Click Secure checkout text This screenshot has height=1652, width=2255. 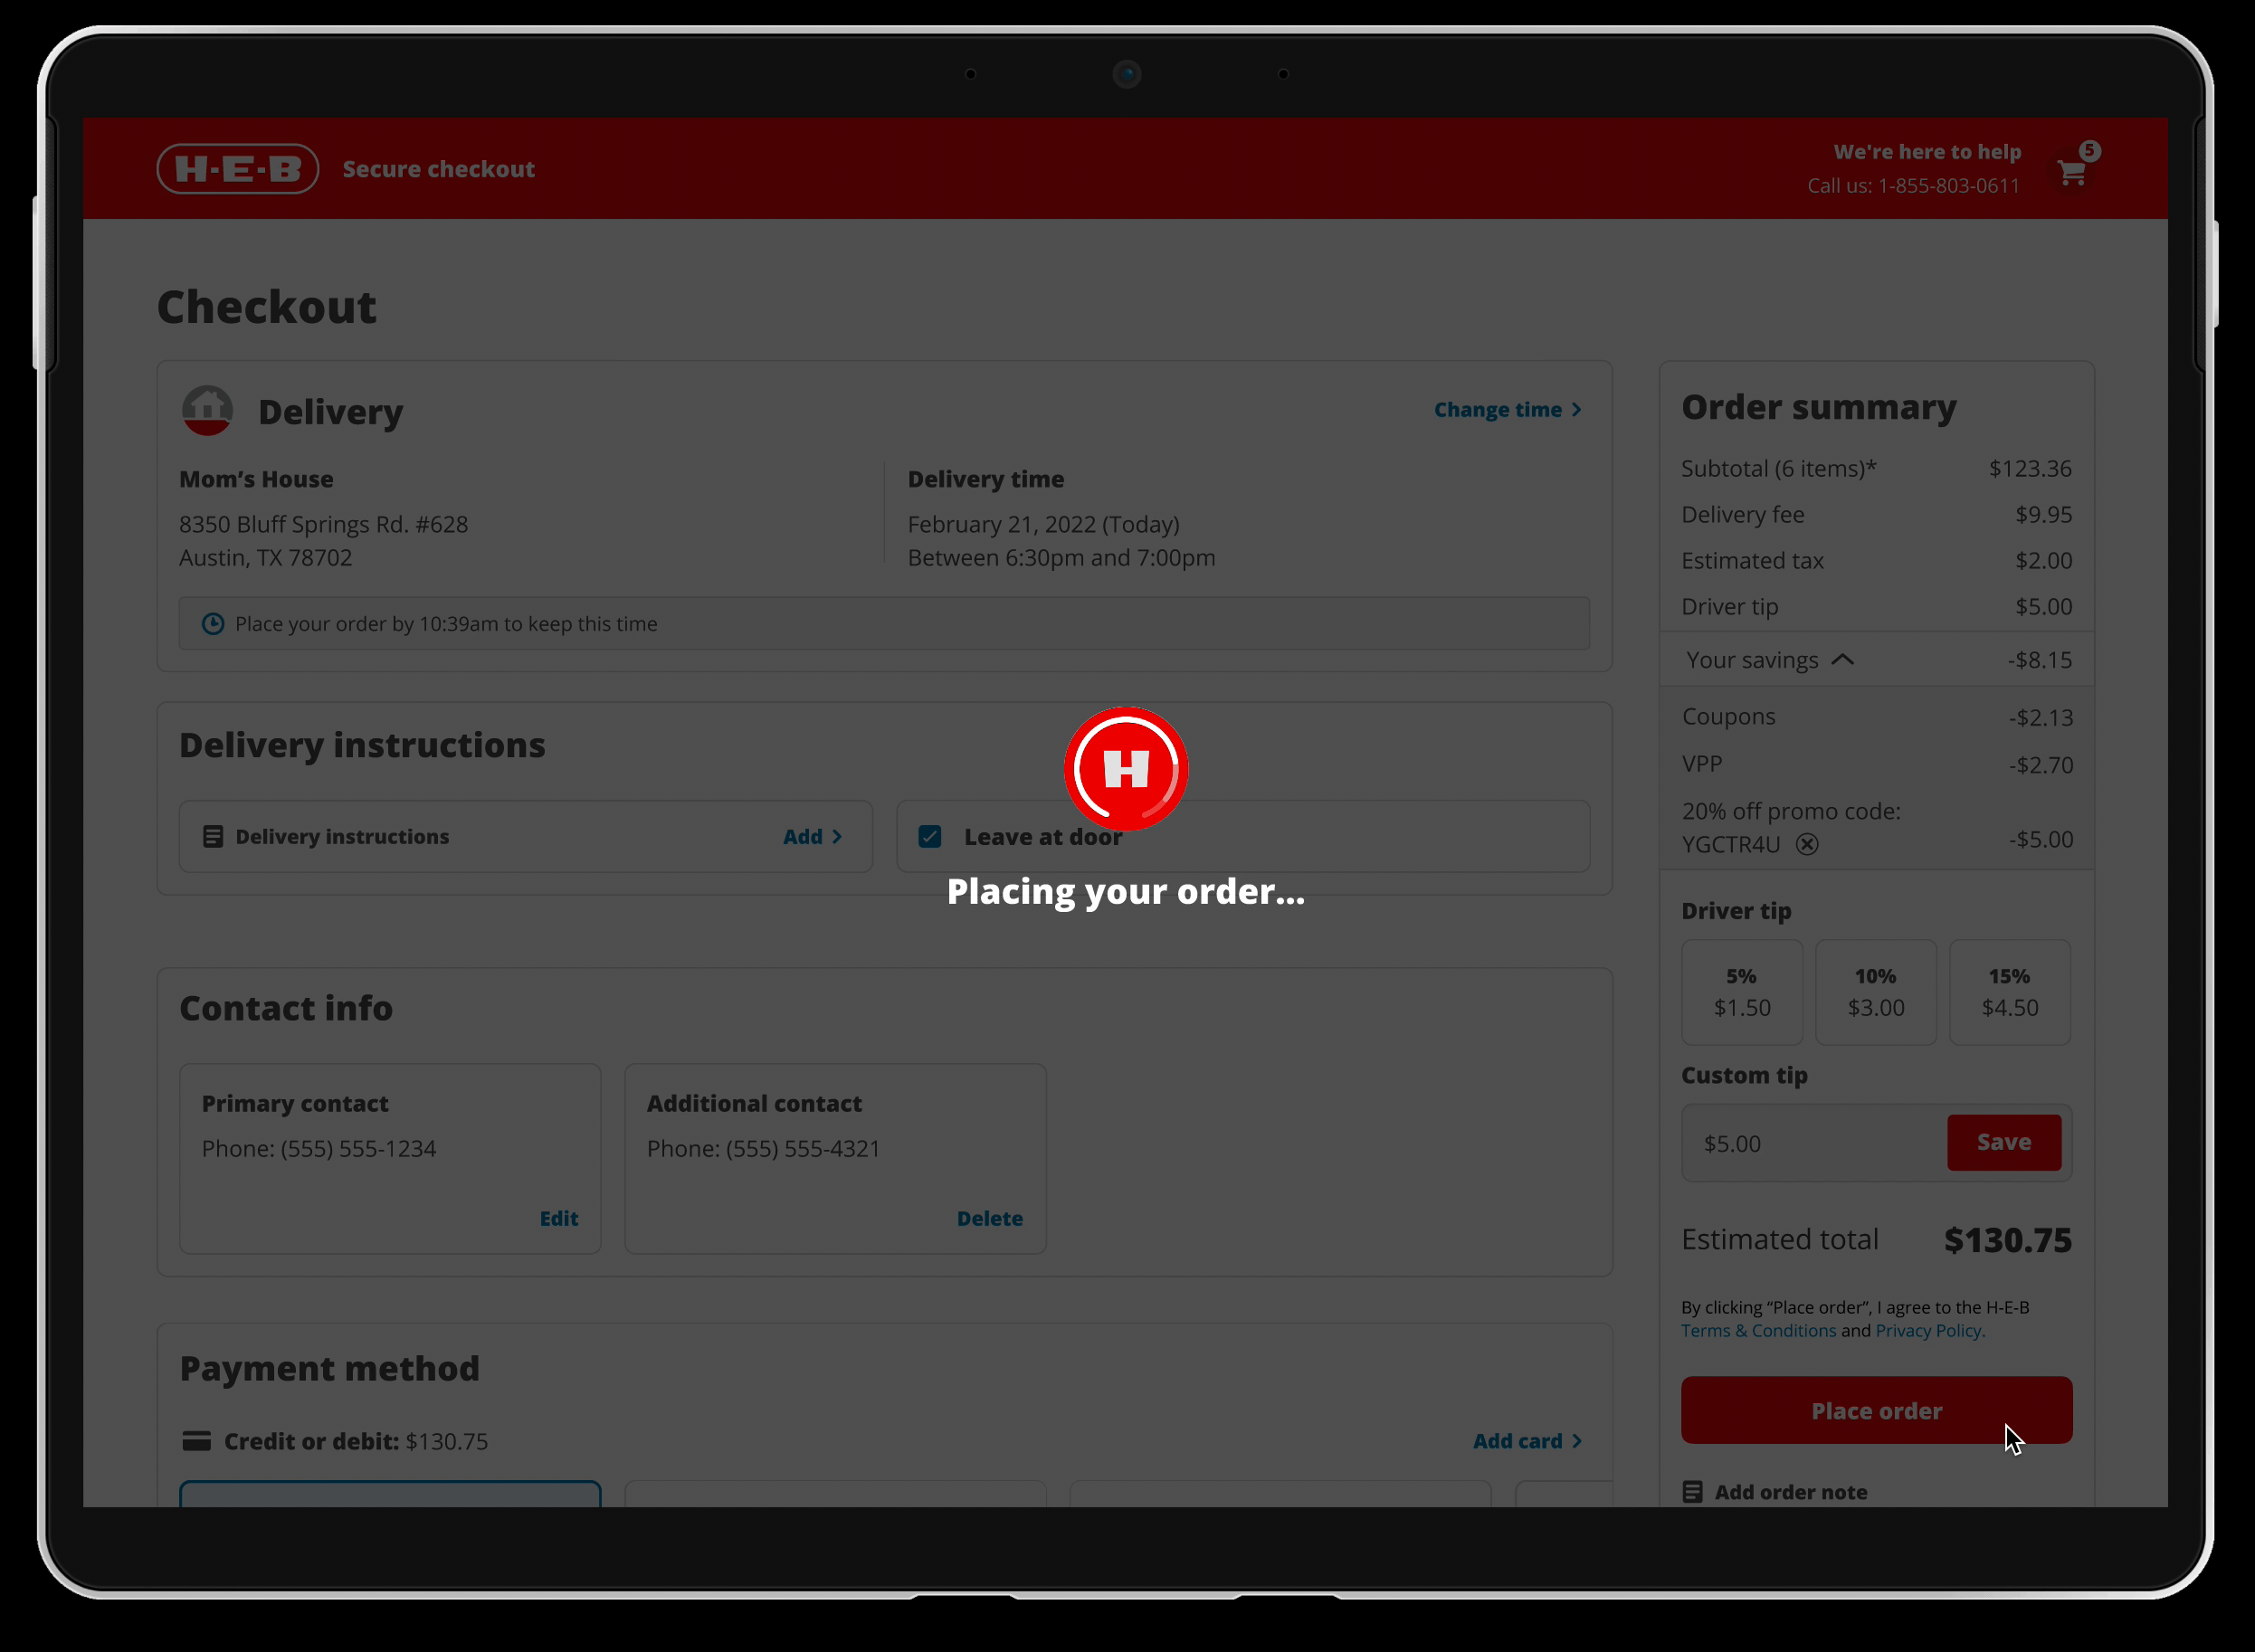pos(438,169)
